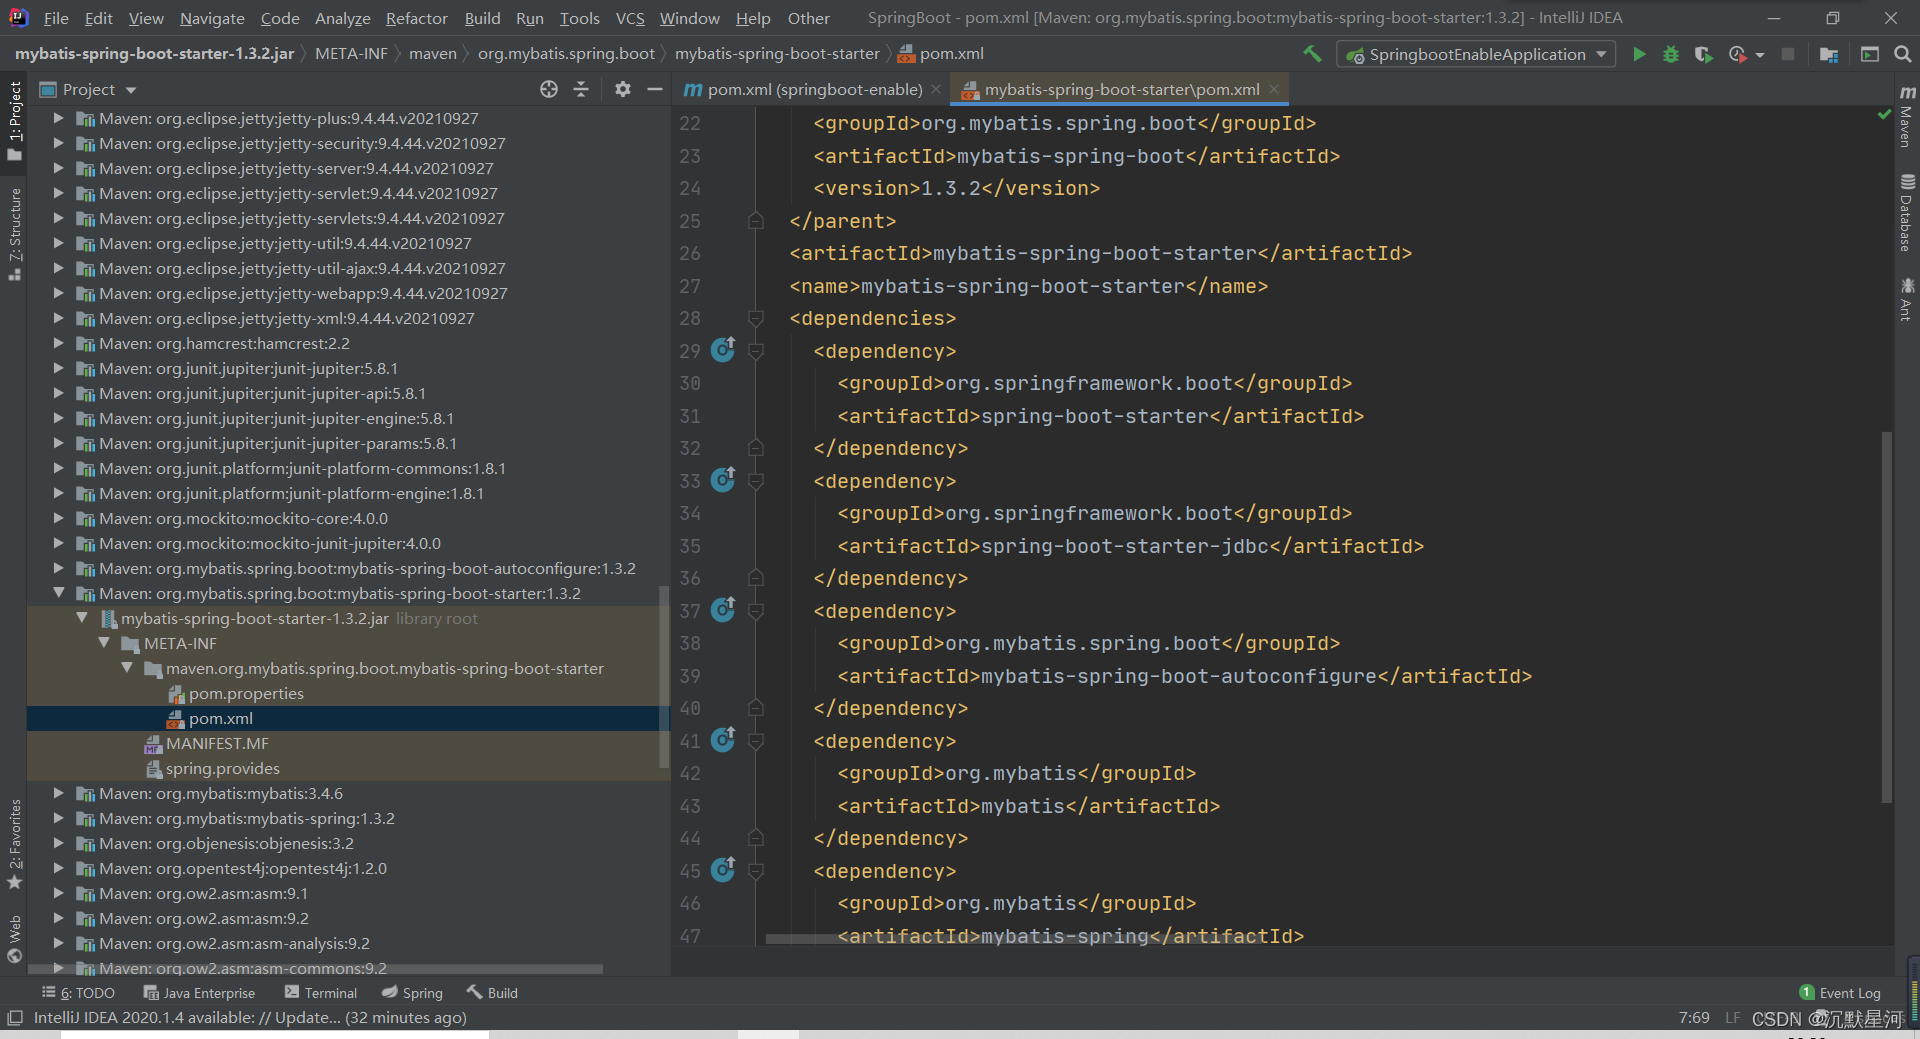Click the gutter dependency icon on line 33
Image resolution: width=1920 pixels, height=1039 pixels.
coord(723,480)
